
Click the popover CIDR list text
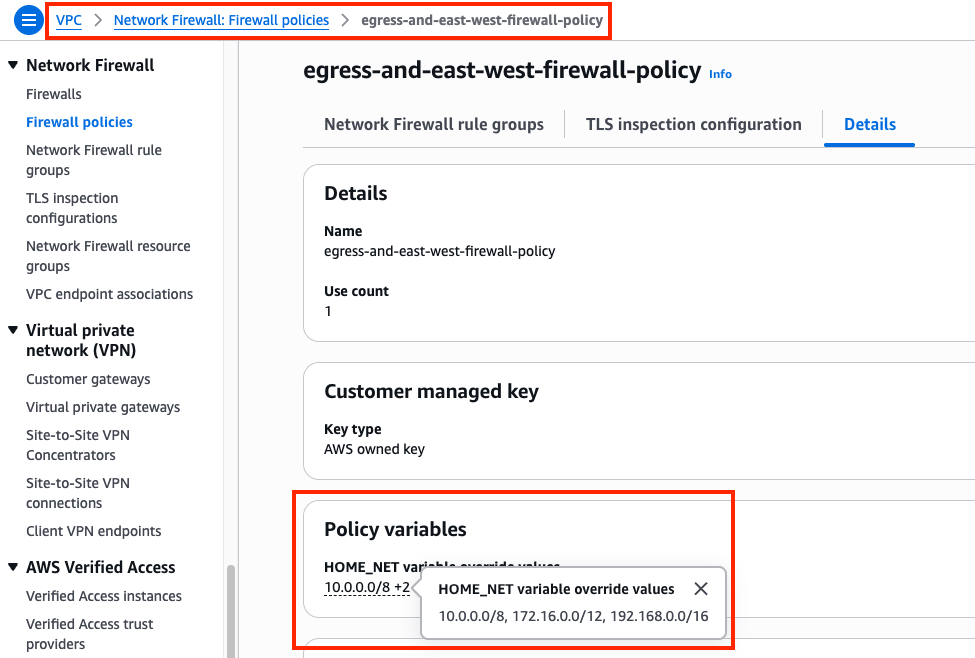(573, 616)
